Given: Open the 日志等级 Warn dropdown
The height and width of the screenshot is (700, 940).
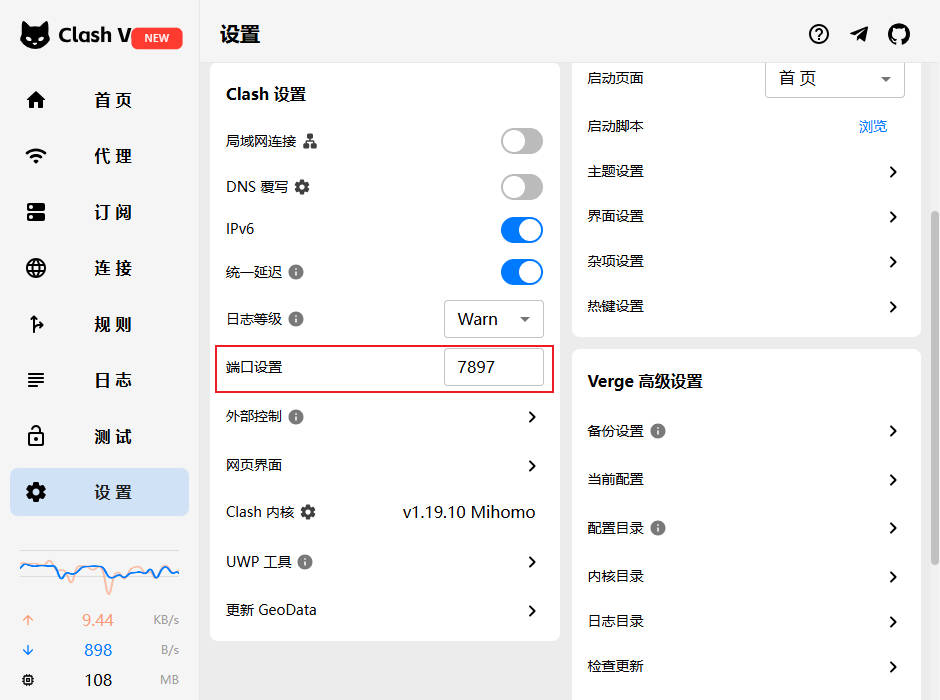Looking at the screenshot, I should point(493,319).
